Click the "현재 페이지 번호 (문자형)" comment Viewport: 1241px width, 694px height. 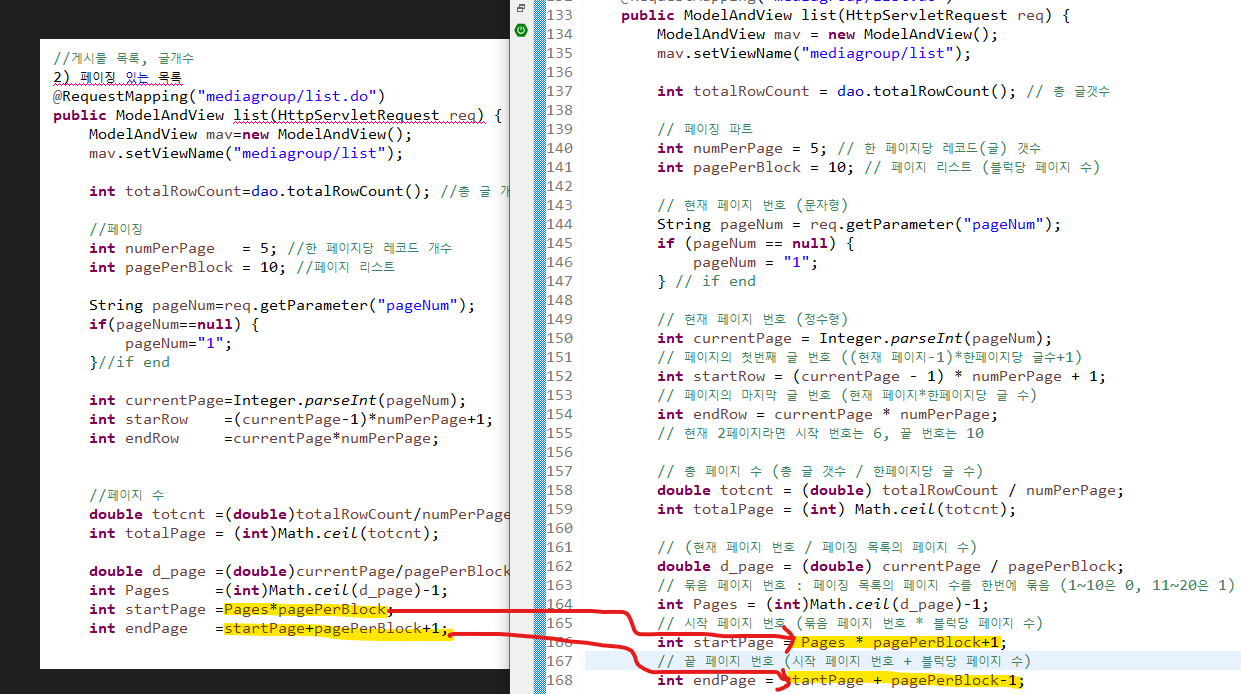click(752, 205)
